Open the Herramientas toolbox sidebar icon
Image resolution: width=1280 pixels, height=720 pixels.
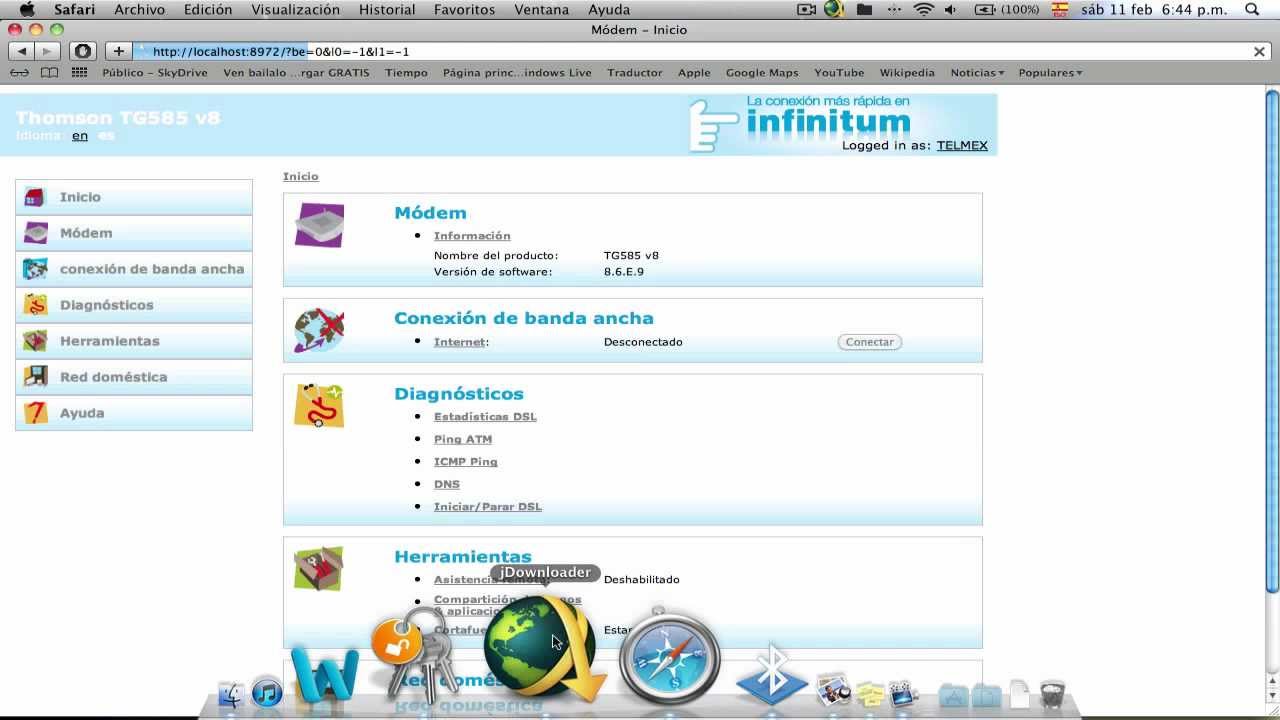click(35, 341)
